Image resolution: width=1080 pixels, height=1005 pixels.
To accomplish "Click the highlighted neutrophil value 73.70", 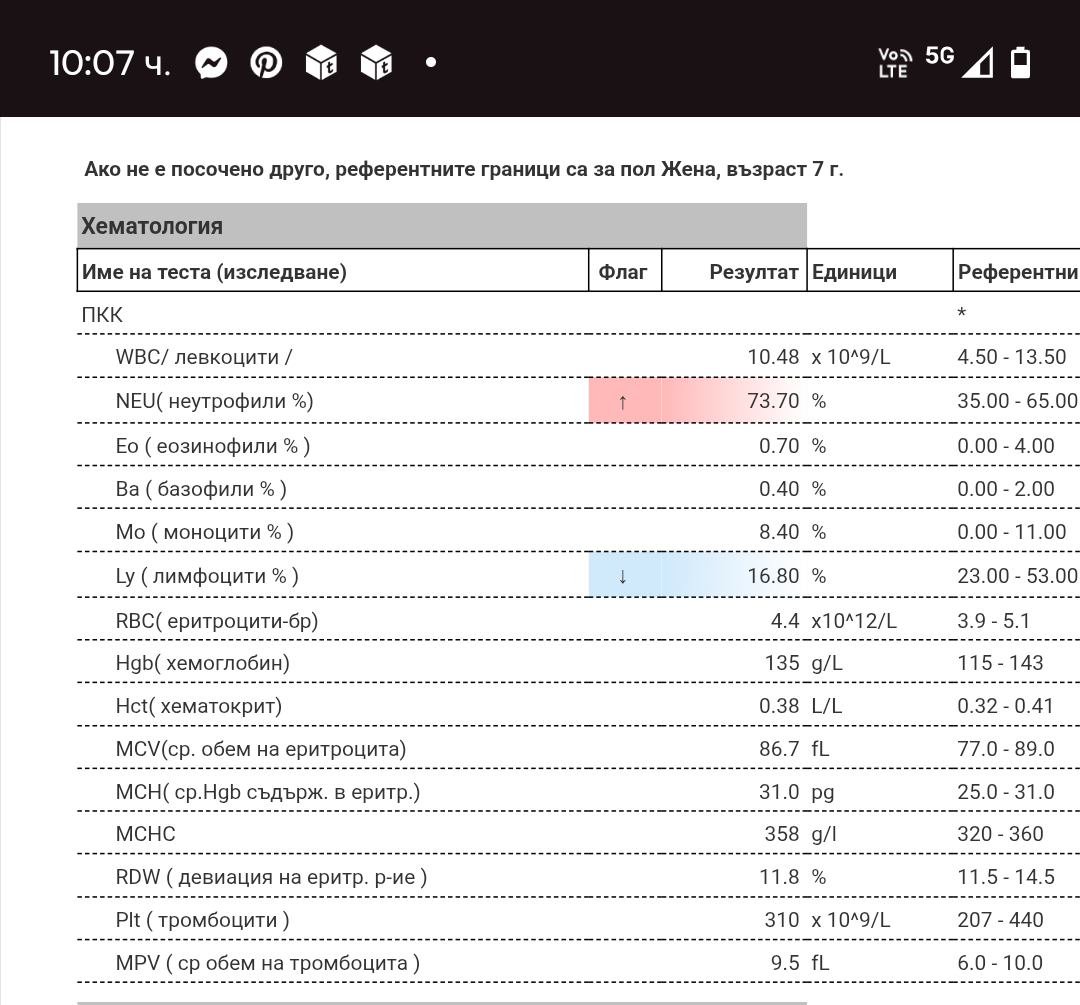I will 773,401.
